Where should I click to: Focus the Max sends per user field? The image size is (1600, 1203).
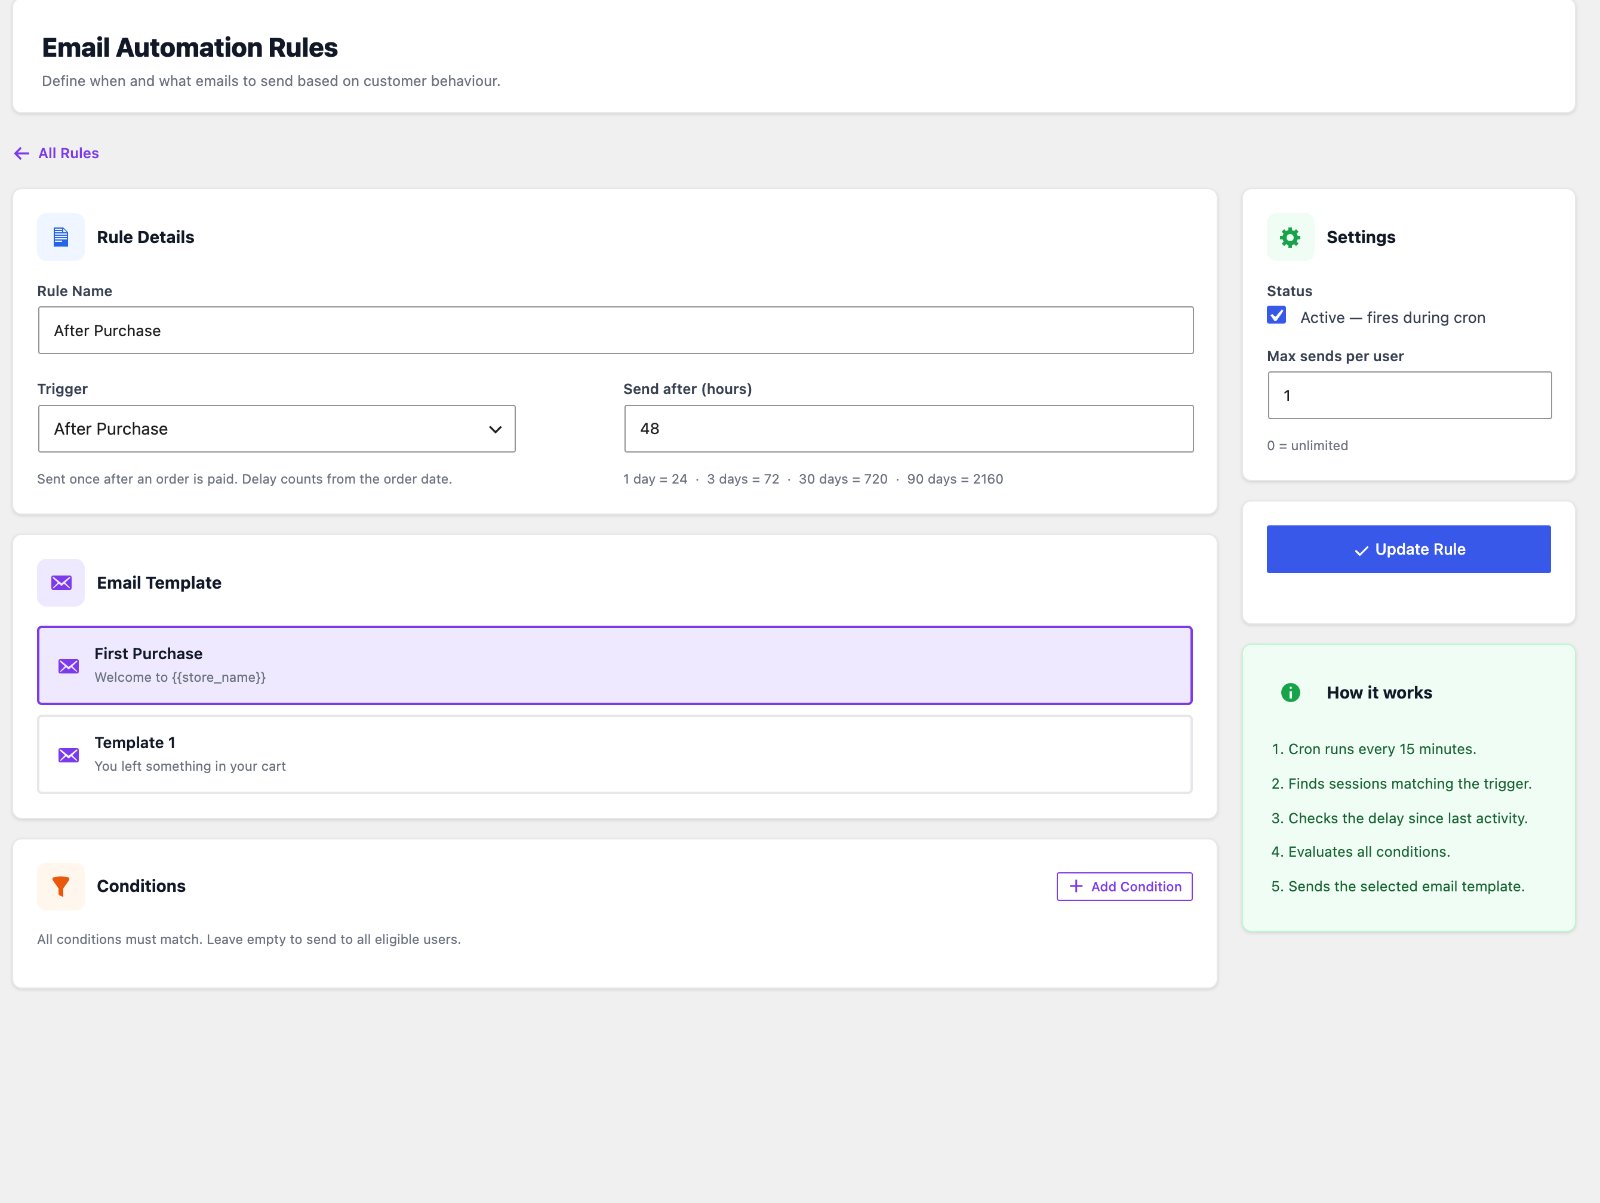tap(1409, 395)
